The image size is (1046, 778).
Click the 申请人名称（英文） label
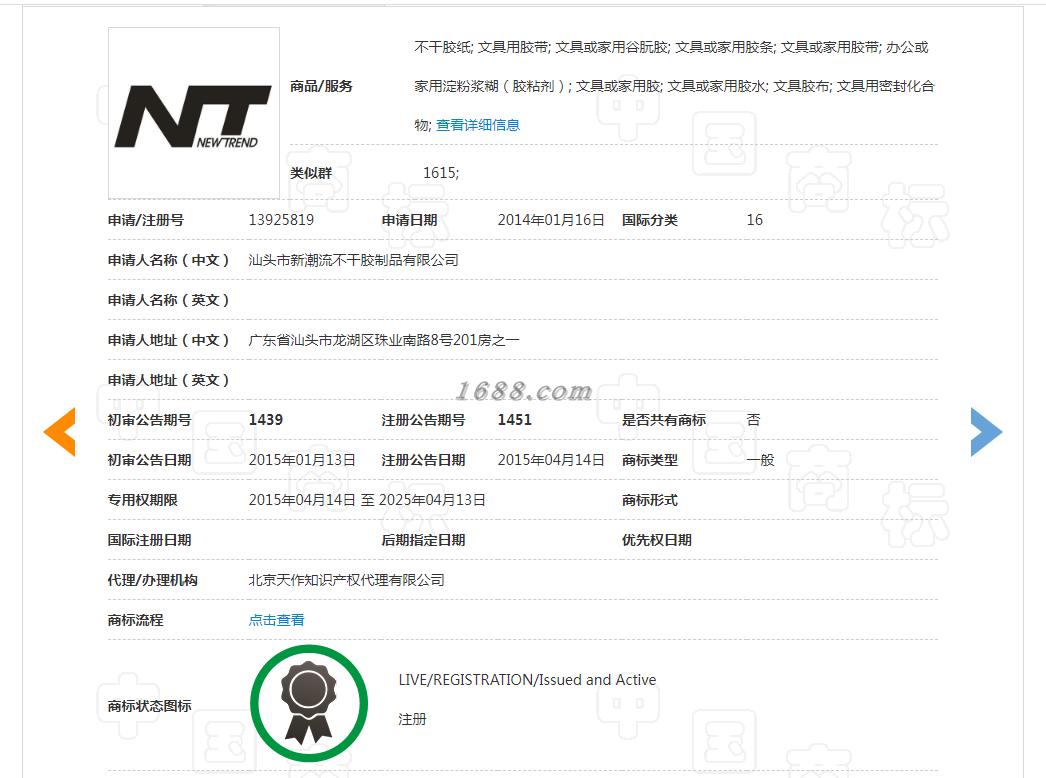click(x=169, y=300)
